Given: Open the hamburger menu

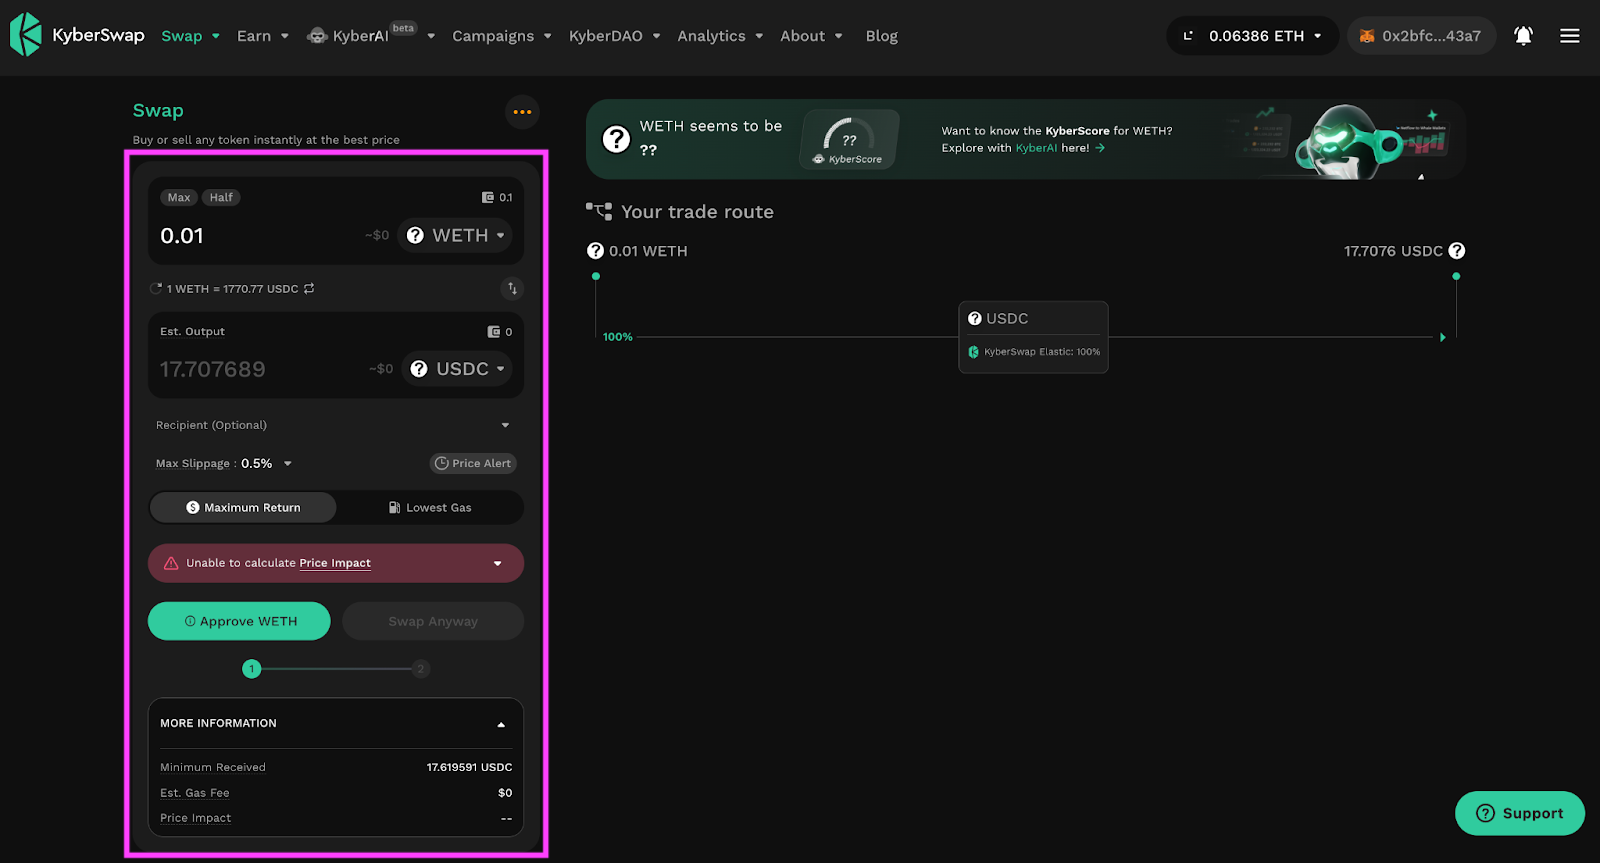Looking at the screenshot, I should pyautogui.click(x=1570, y=36).
